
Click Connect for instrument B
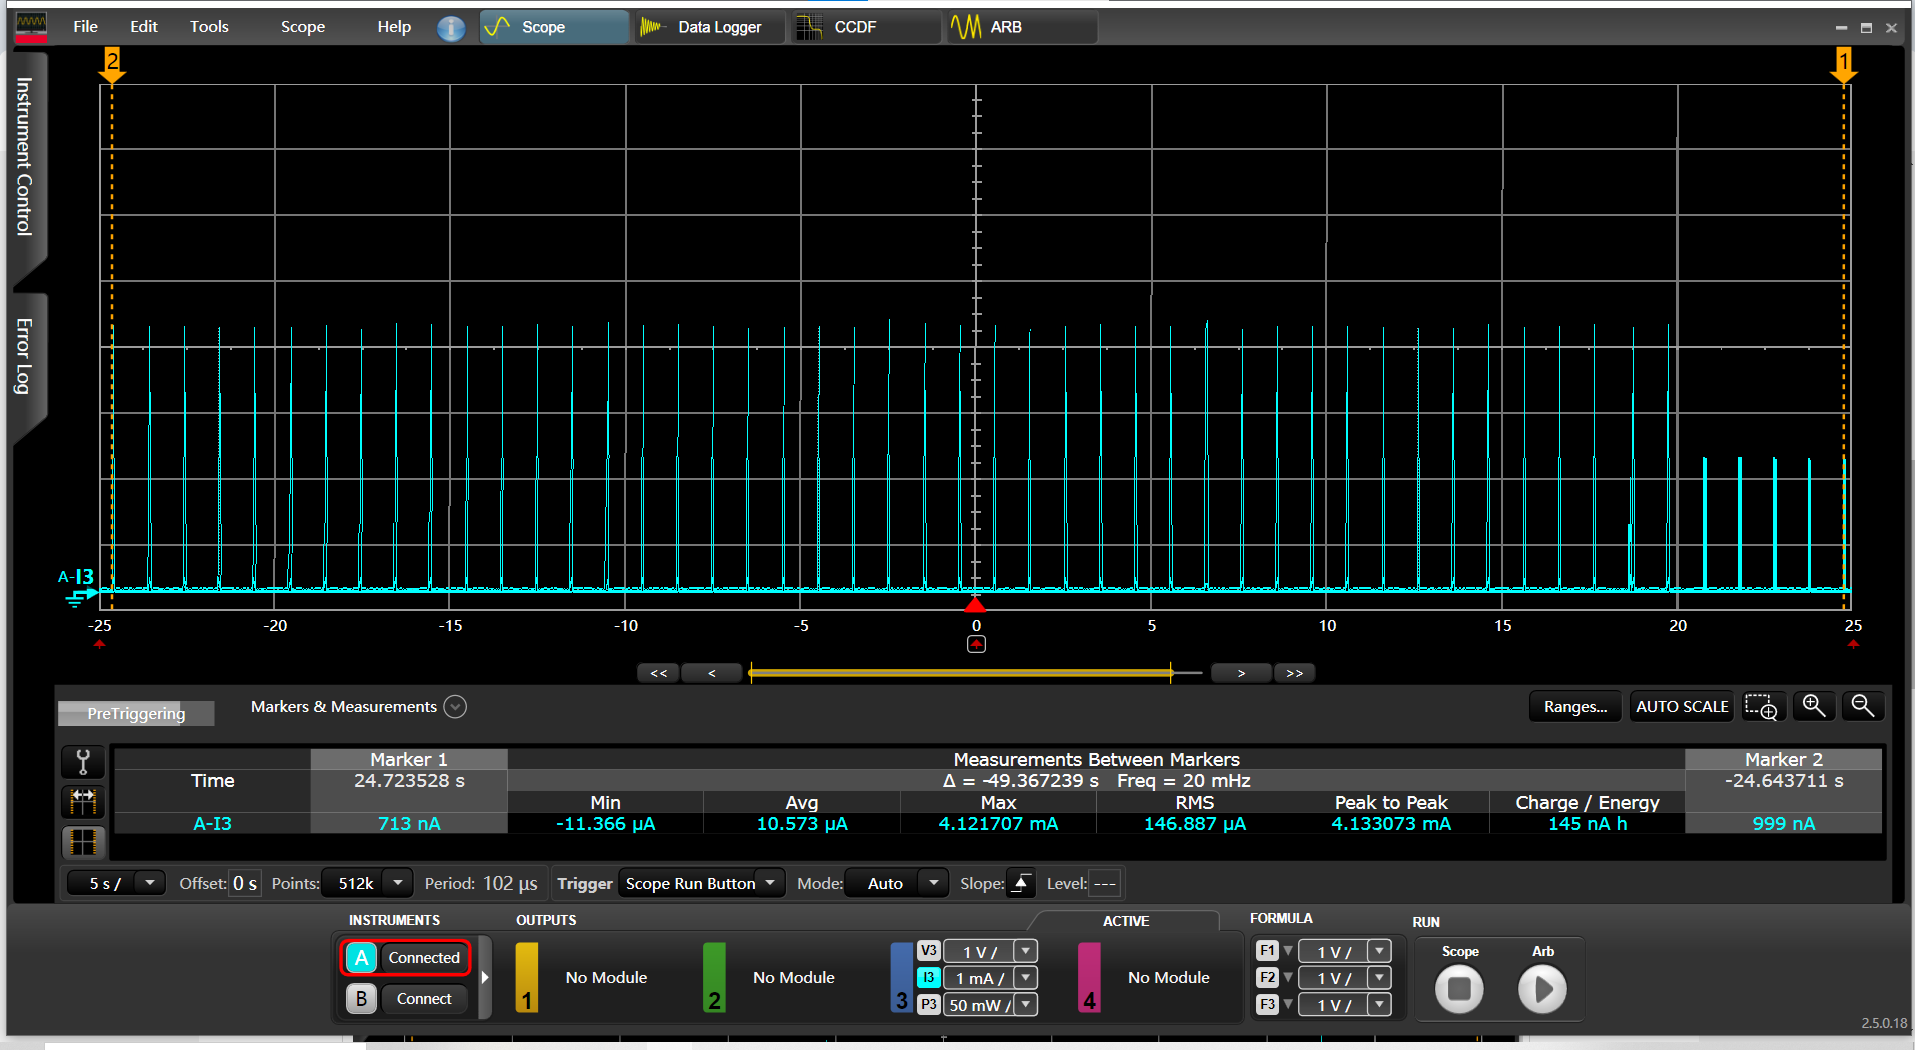[x=424, y=998]
